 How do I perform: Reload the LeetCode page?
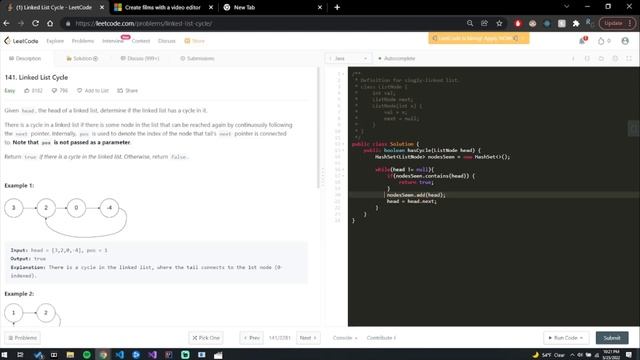(36, 23)
